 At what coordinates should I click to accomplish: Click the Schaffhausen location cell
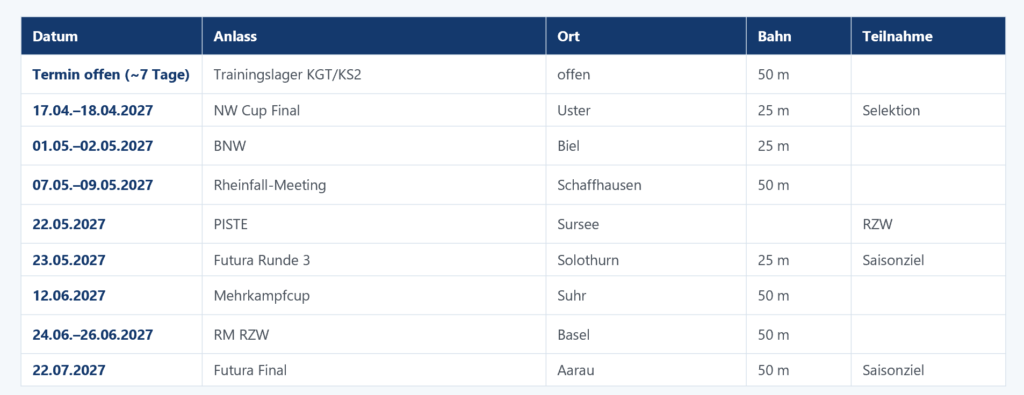click(x=646, y=185)
